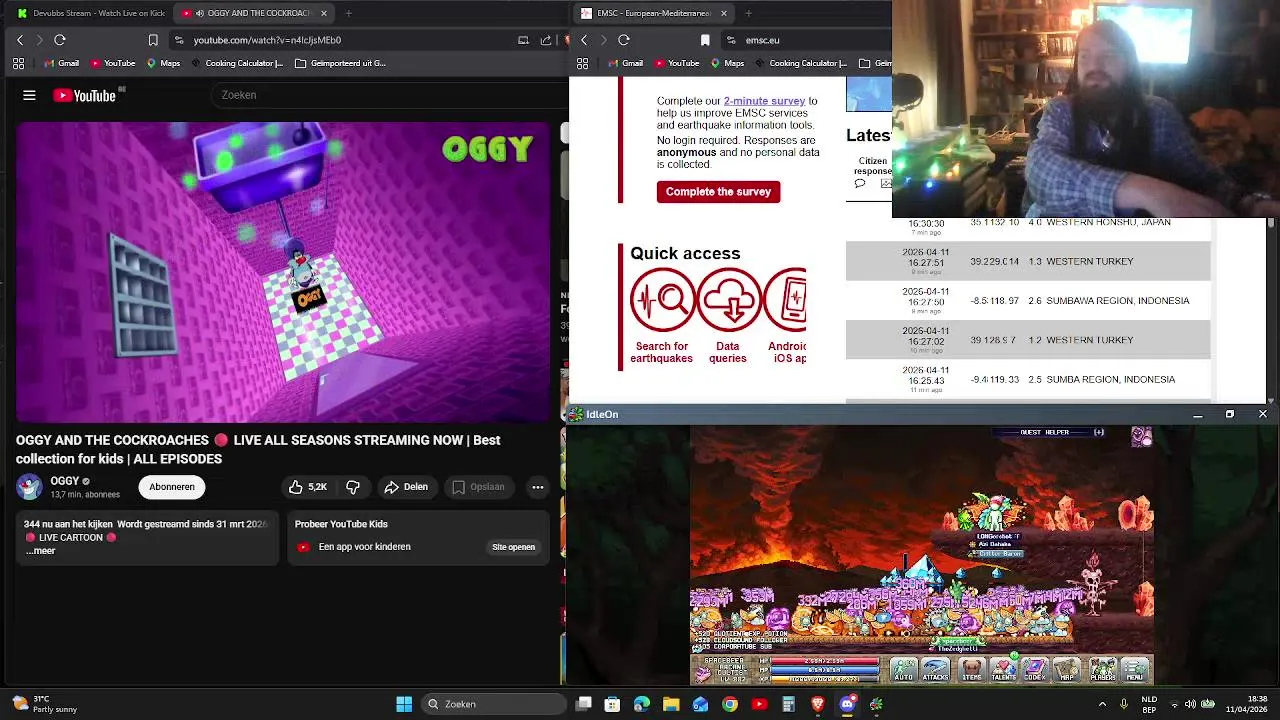Open Discord from the taskbar
The height and width of the screenshot is (720, 1280).
(x=847, y=704)
